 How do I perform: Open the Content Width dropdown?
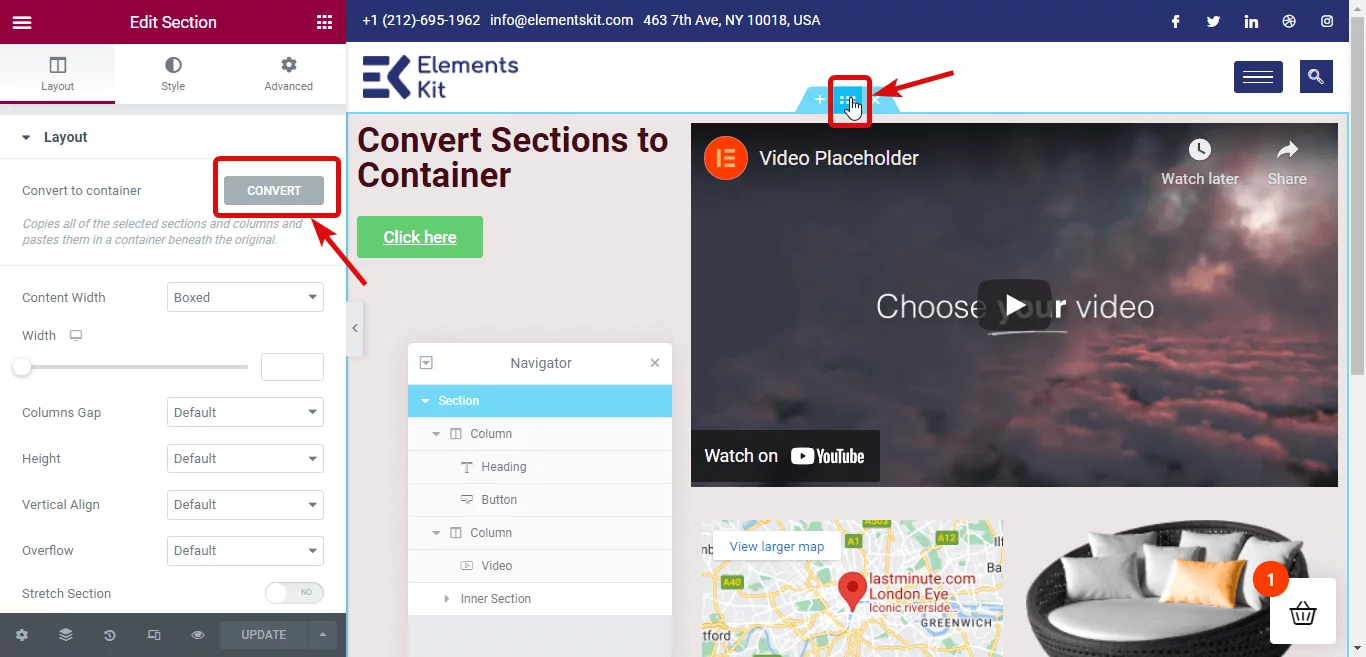pos(245,297)
